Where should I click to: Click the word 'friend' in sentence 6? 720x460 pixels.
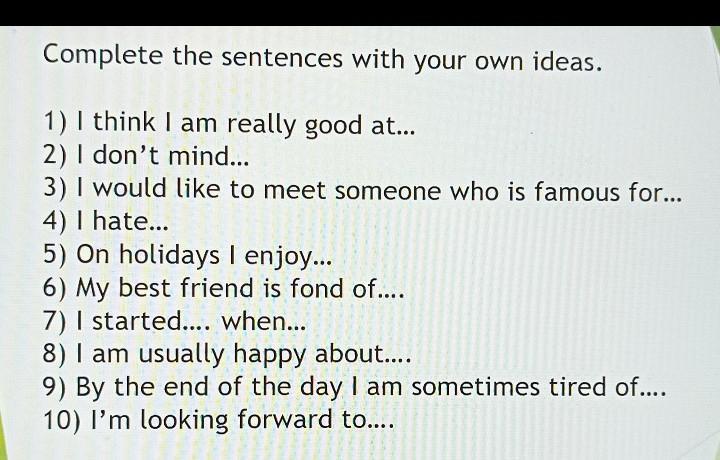coord(216,288)
